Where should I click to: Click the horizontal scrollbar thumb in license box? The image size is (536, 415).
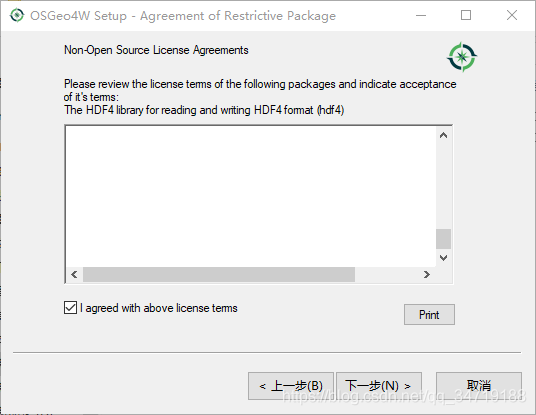pyautogui.click(x=219, y=275)
